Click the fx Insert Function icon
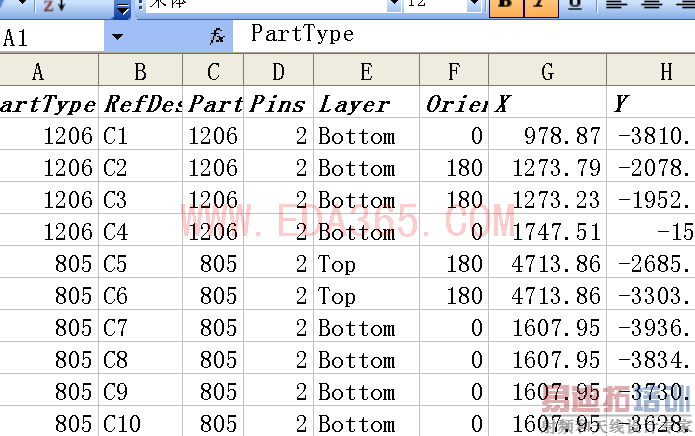This screenshot has width=695, height=436. 217,36
